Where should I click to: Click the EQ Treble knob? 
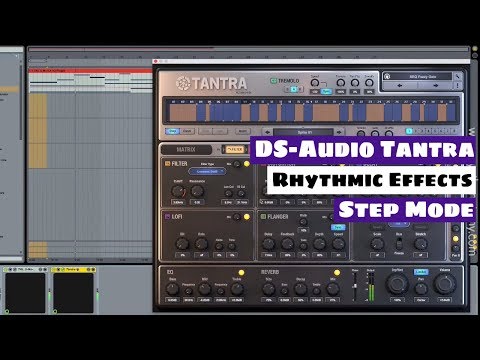pyautogui.click(x=237, y=289)
